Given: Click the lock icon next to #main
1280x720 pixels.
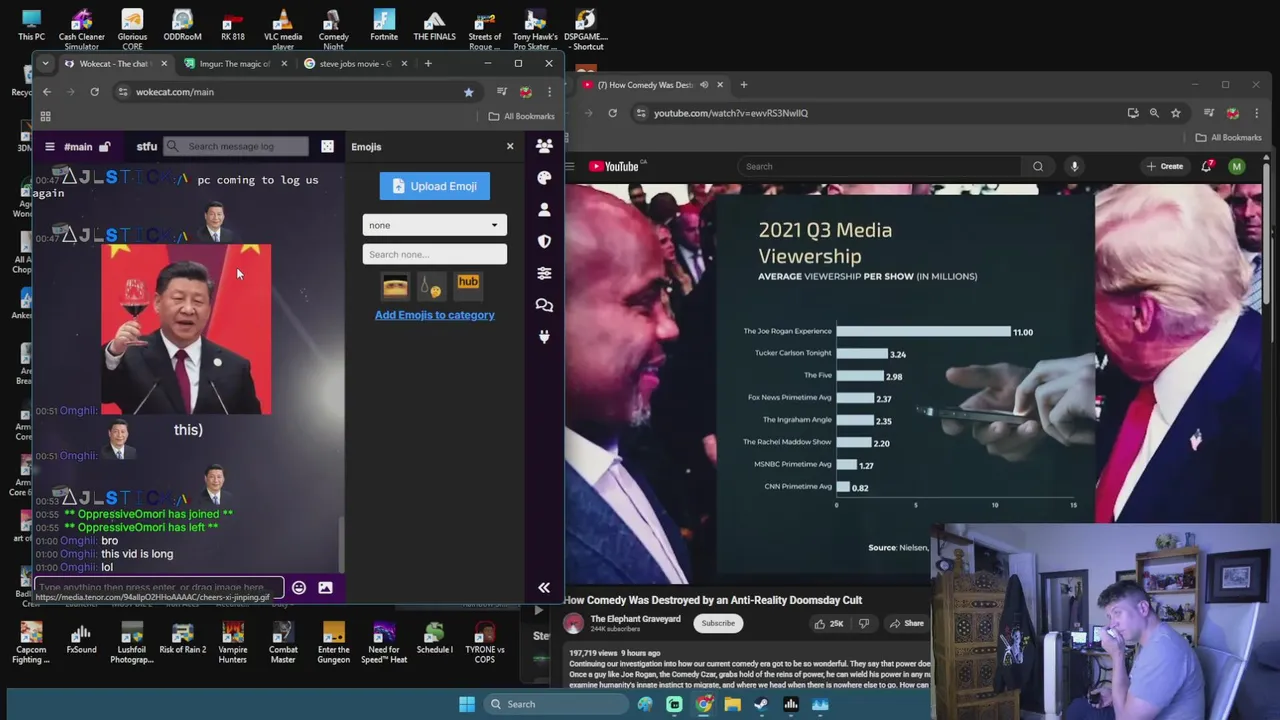Looking at the screenshot, I should coord(104,147).
